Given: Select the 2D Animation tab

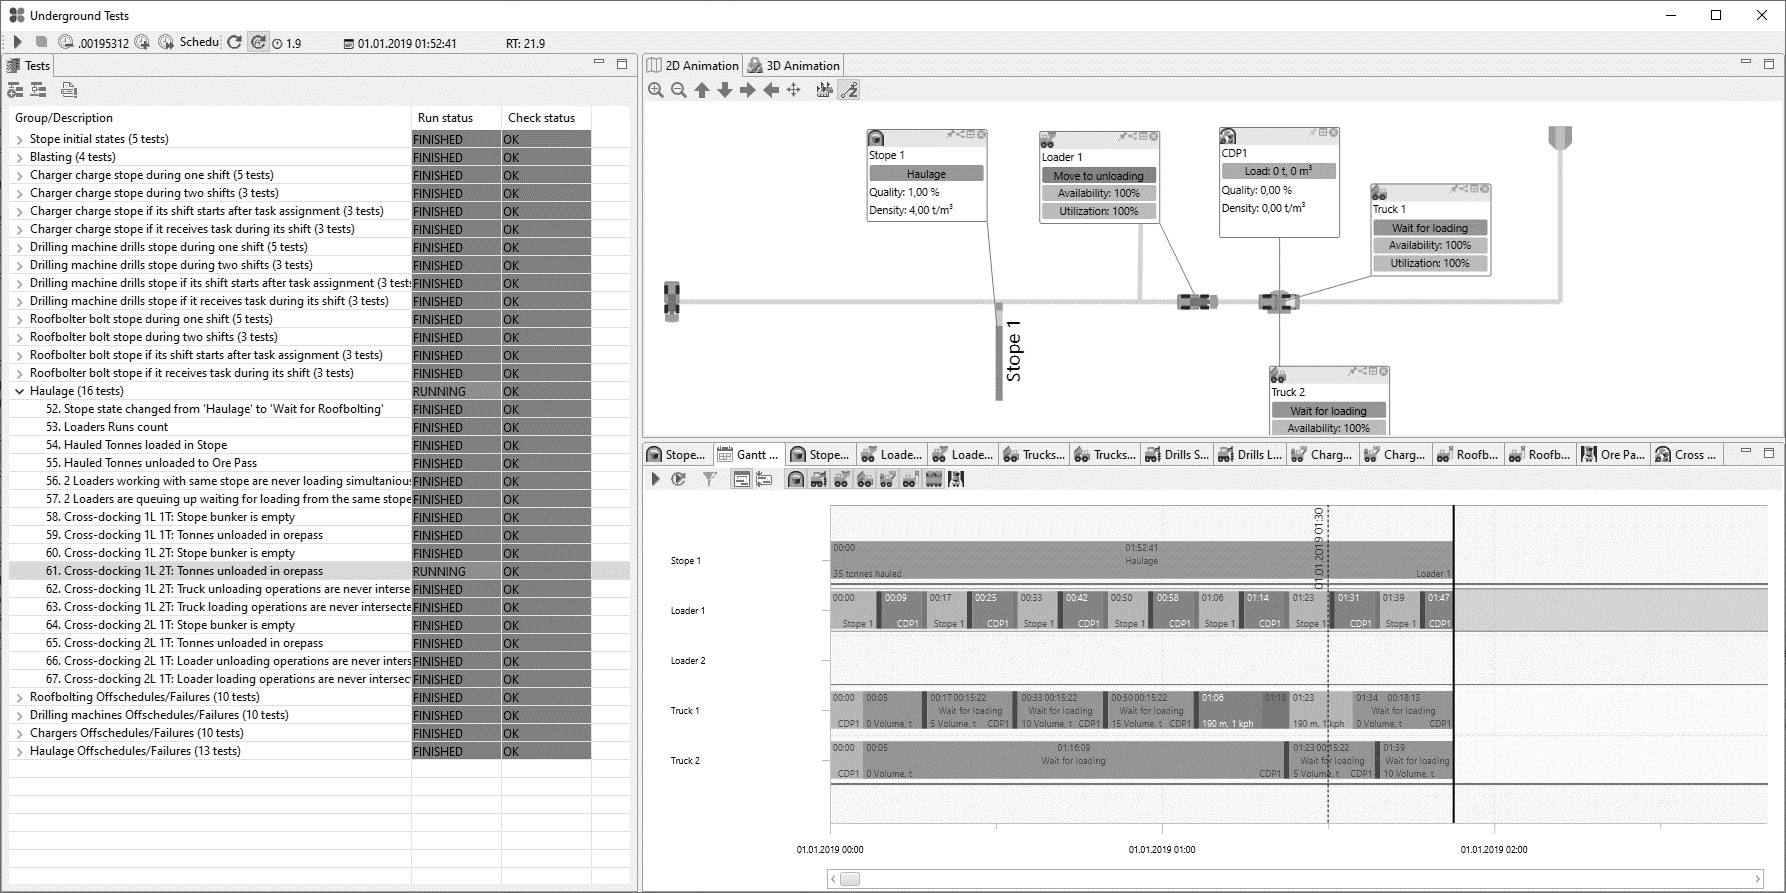Looking at the screenshot, I should (x=693, y=65).
